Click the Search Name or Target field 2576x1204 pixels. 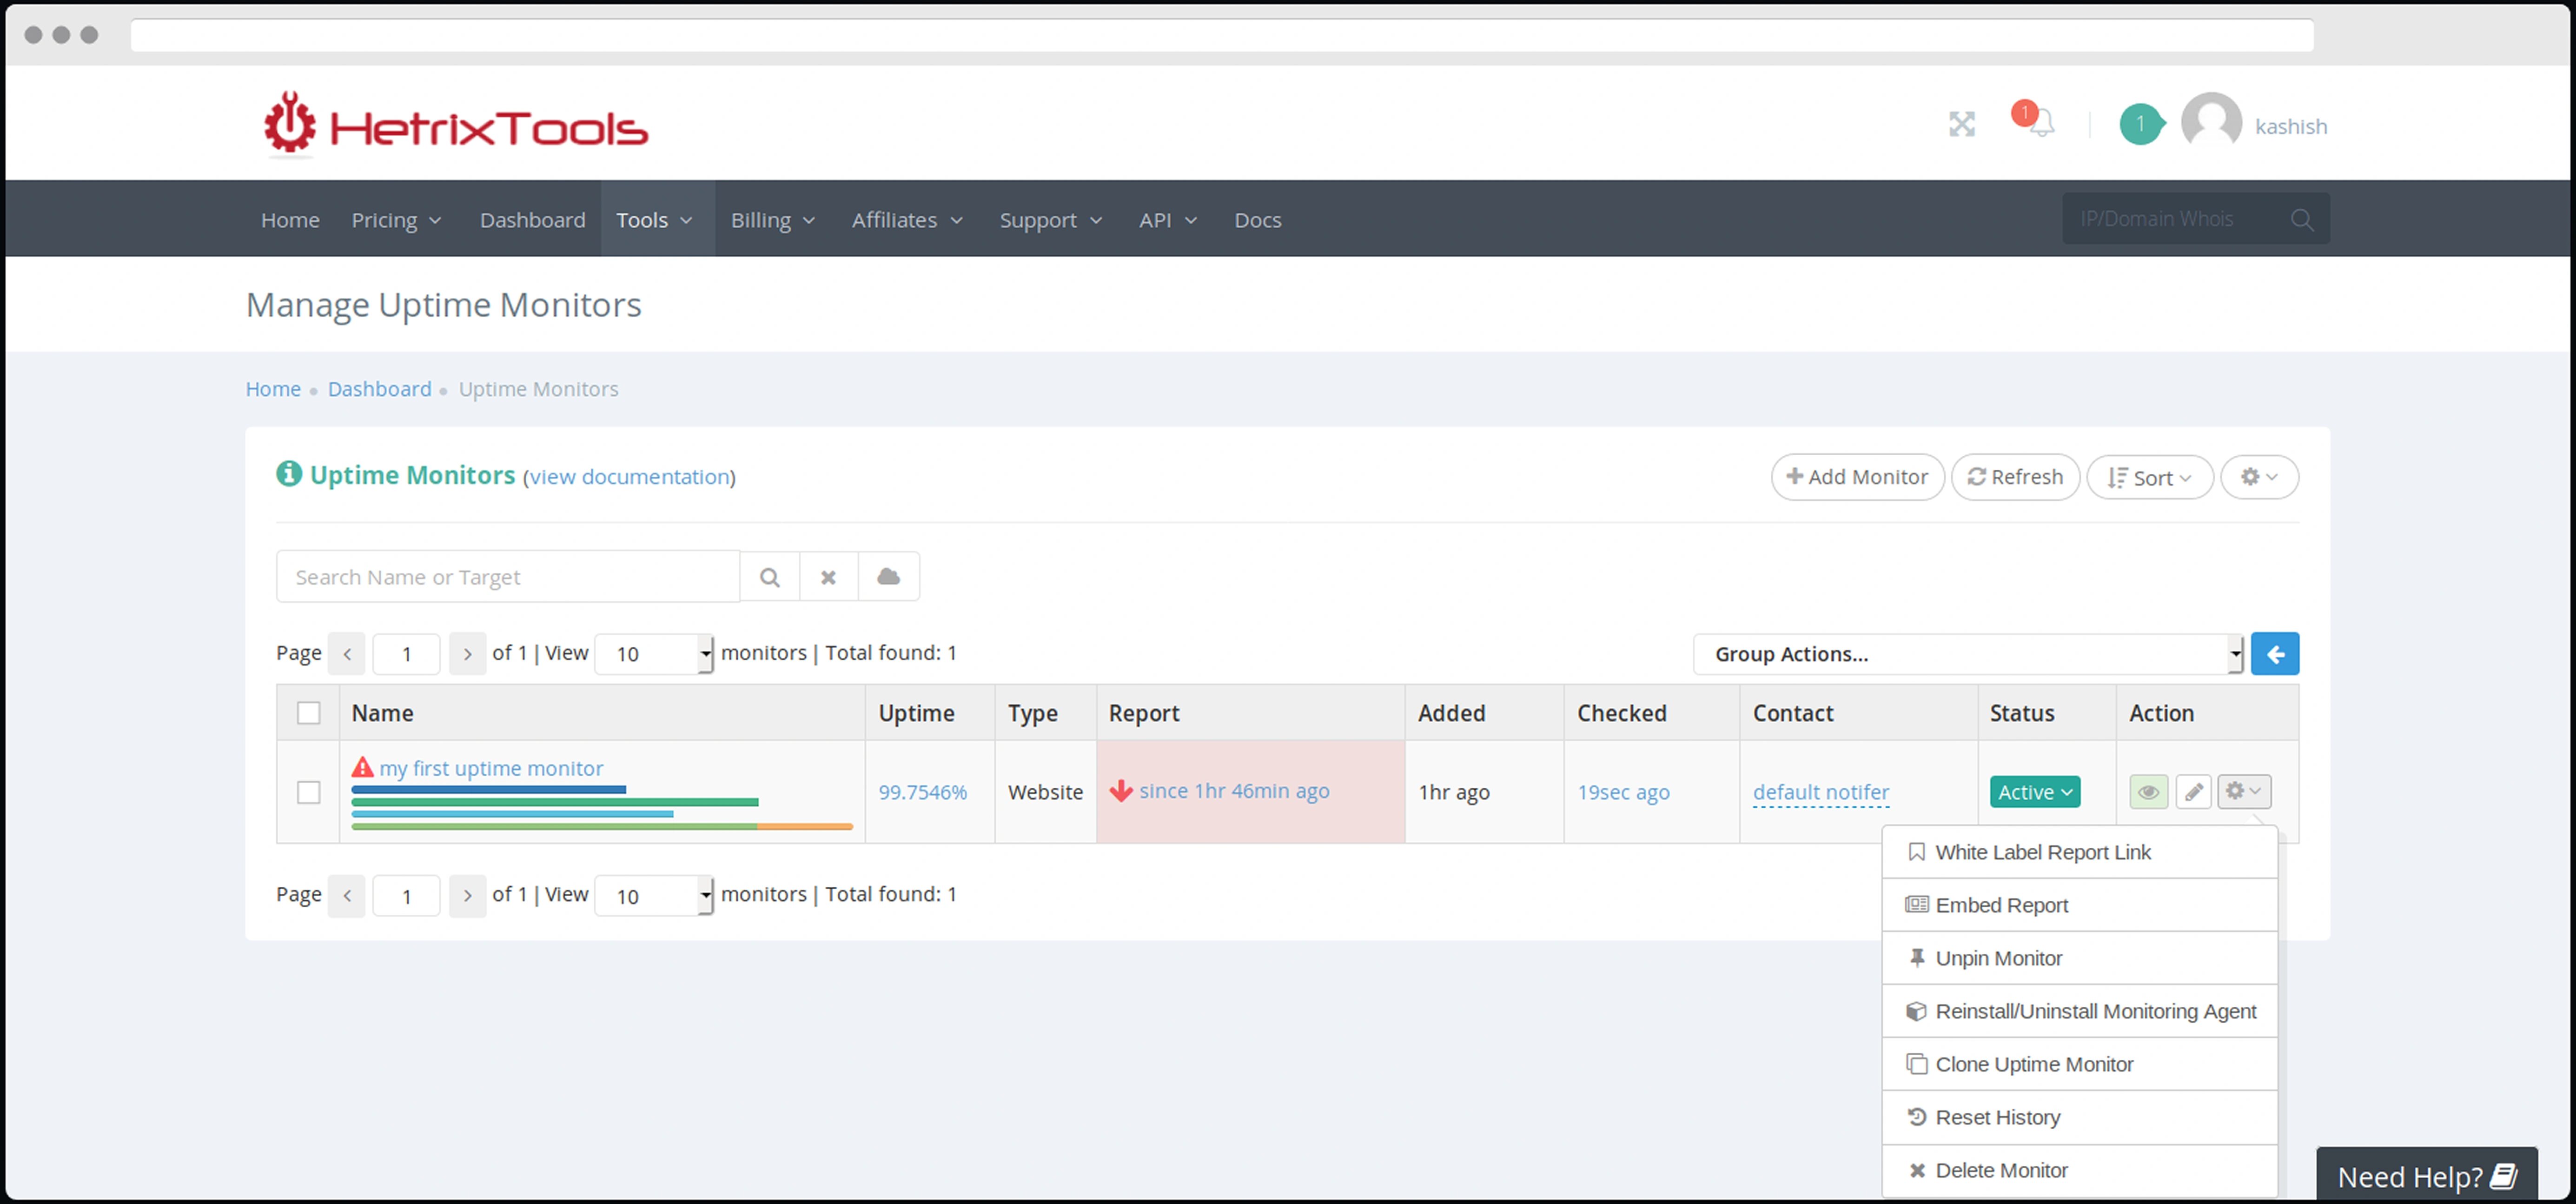click(507, 577)
